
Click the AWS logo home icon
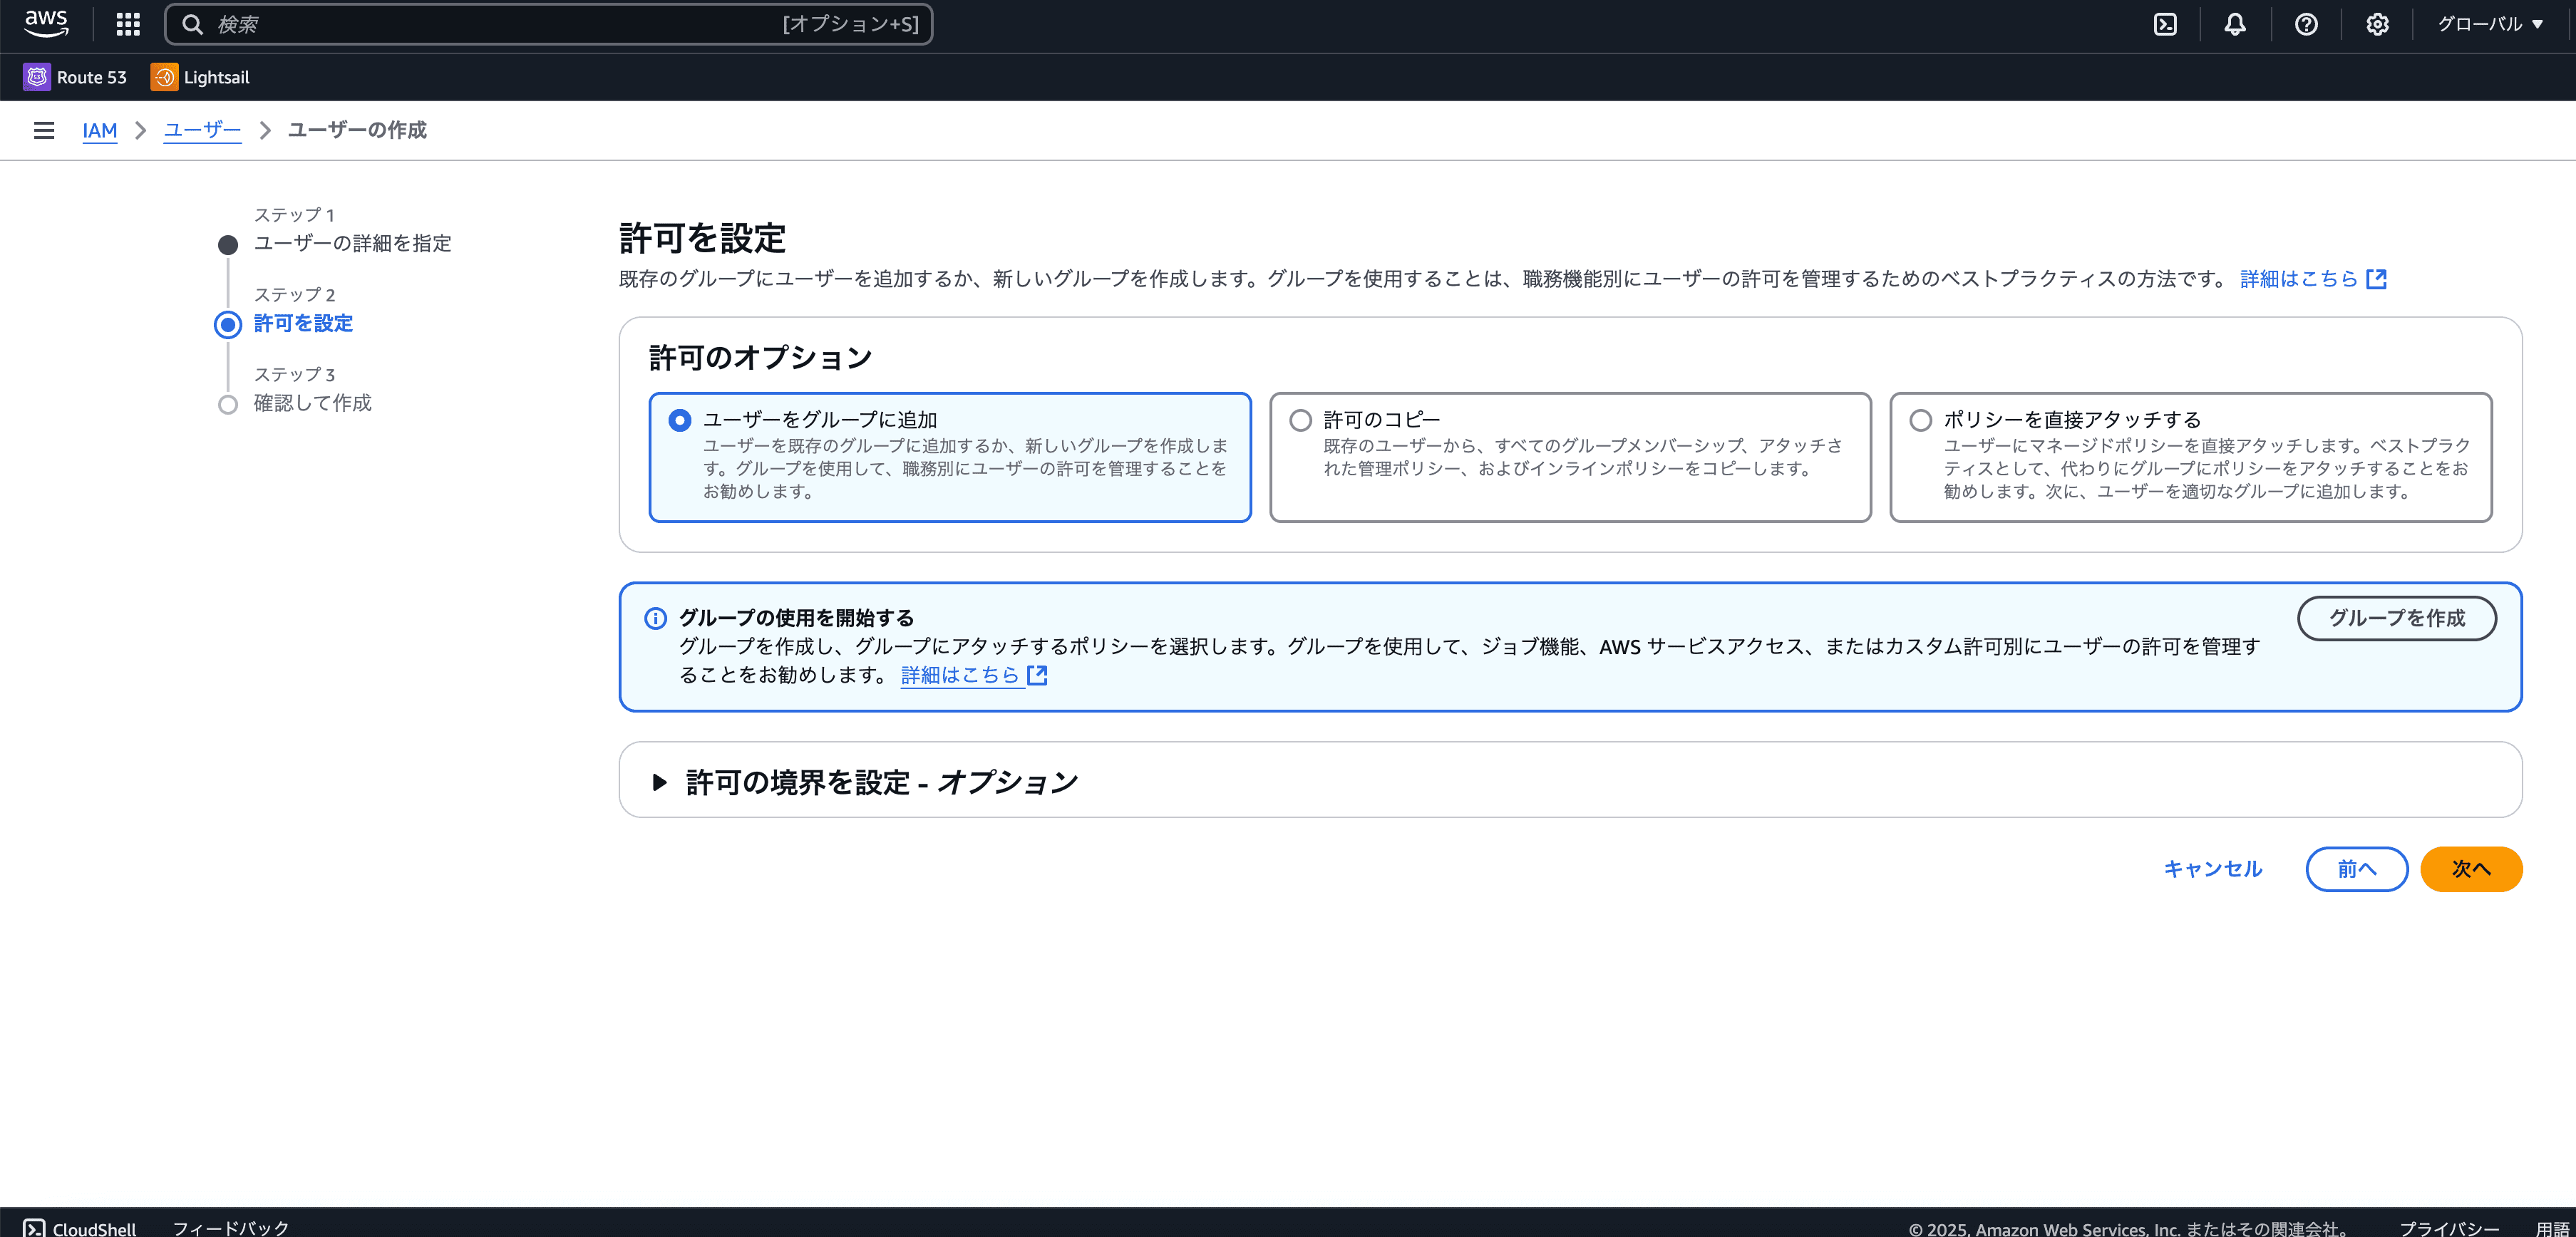click(x=46, y=24)
